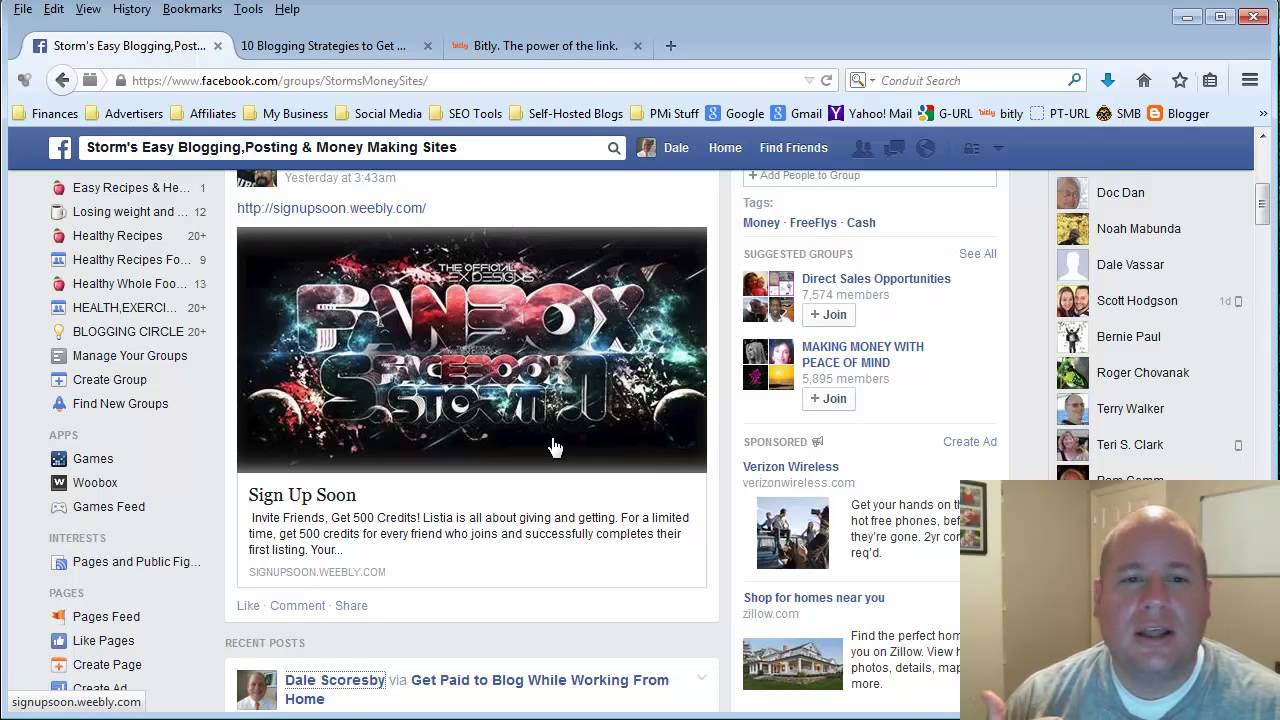Click Home in Facebook header

[x=725, y=148]
